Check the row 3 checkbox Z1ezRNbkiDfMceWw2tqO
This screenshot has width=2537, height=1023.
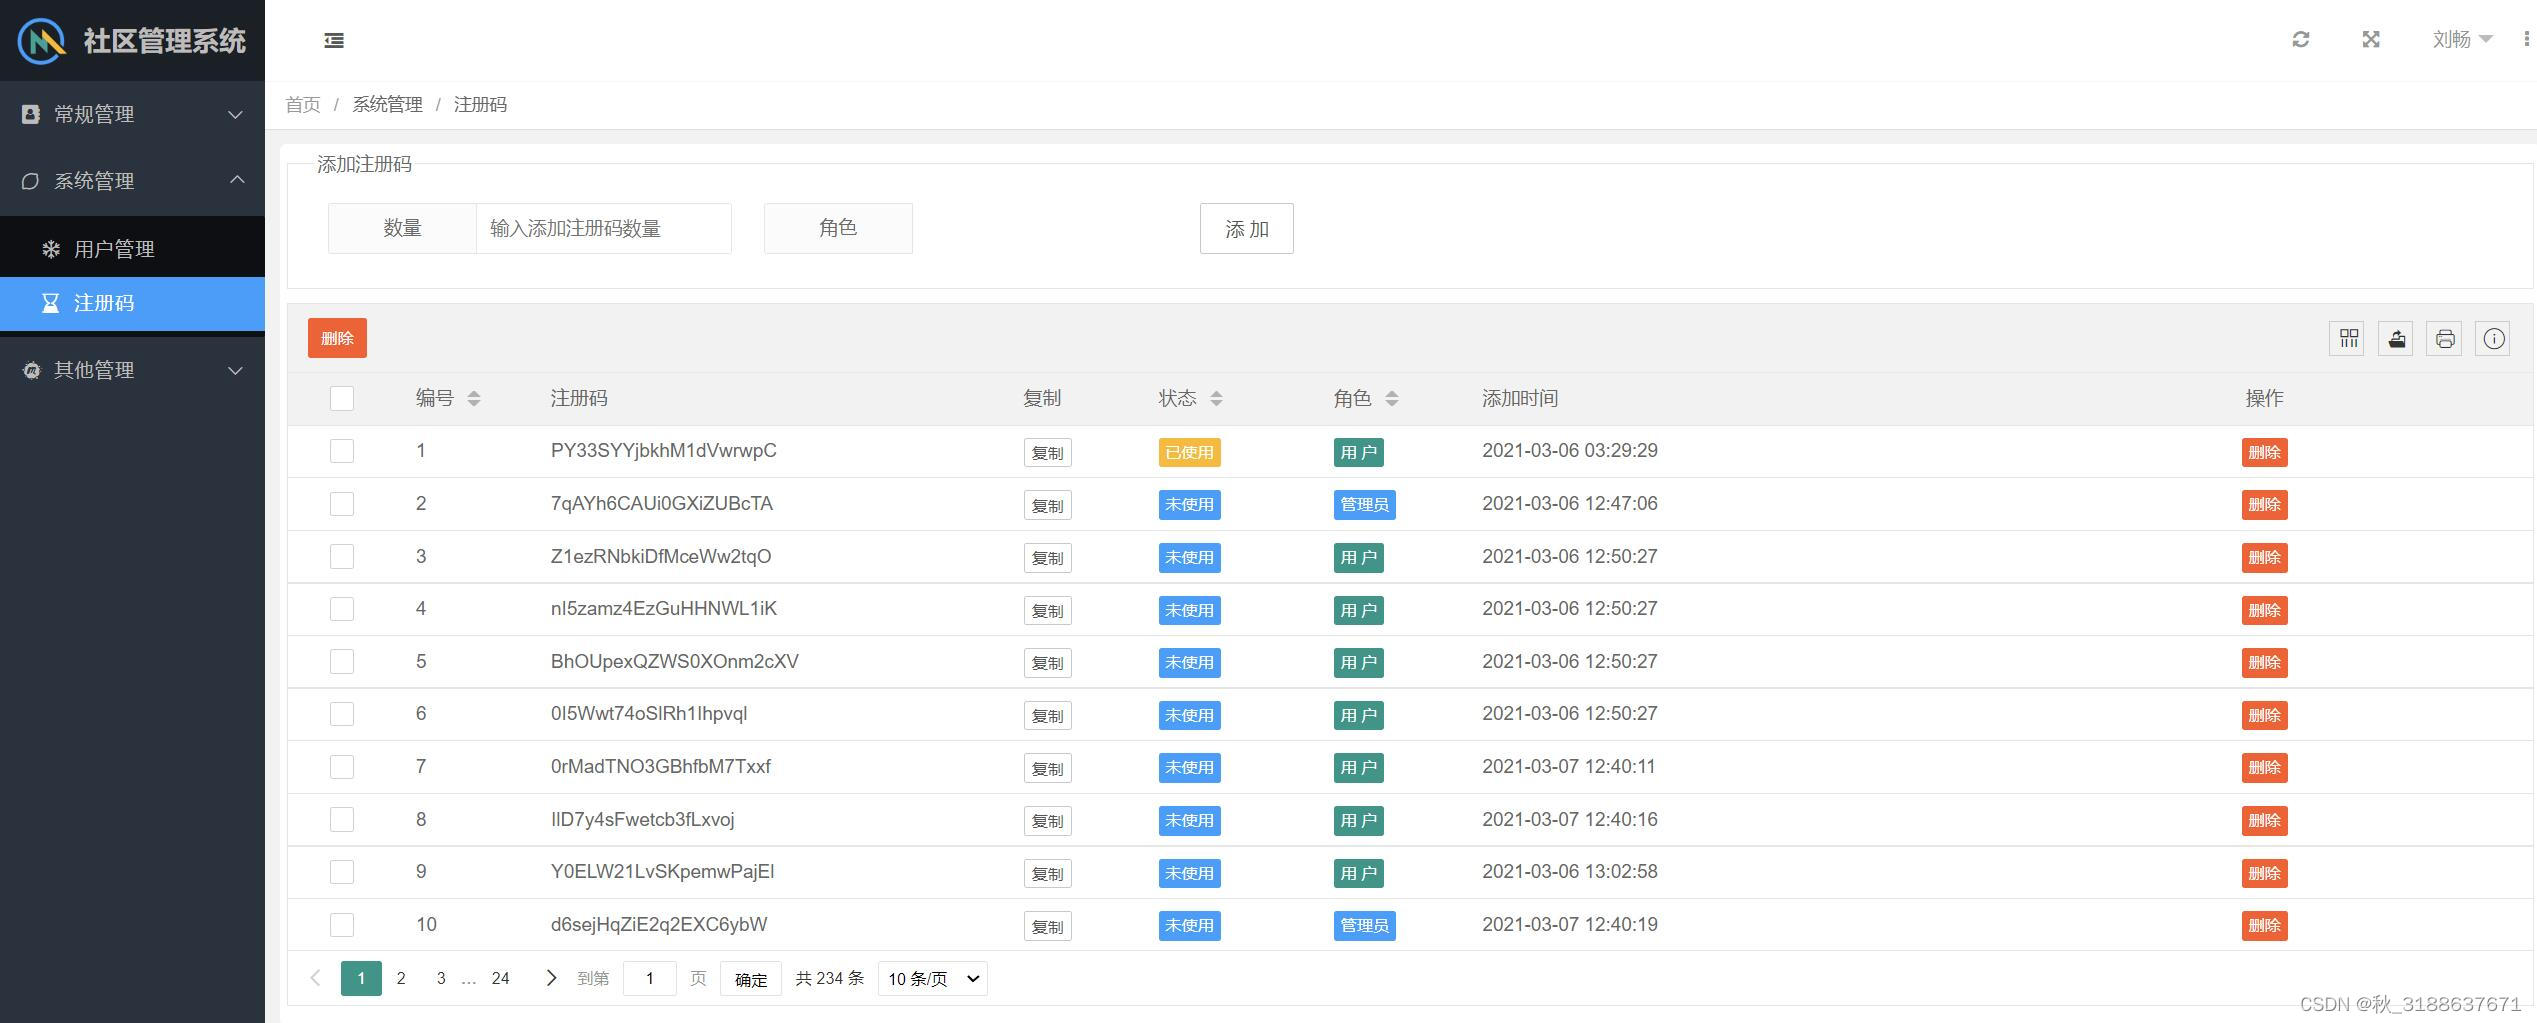tap(342, 557)
